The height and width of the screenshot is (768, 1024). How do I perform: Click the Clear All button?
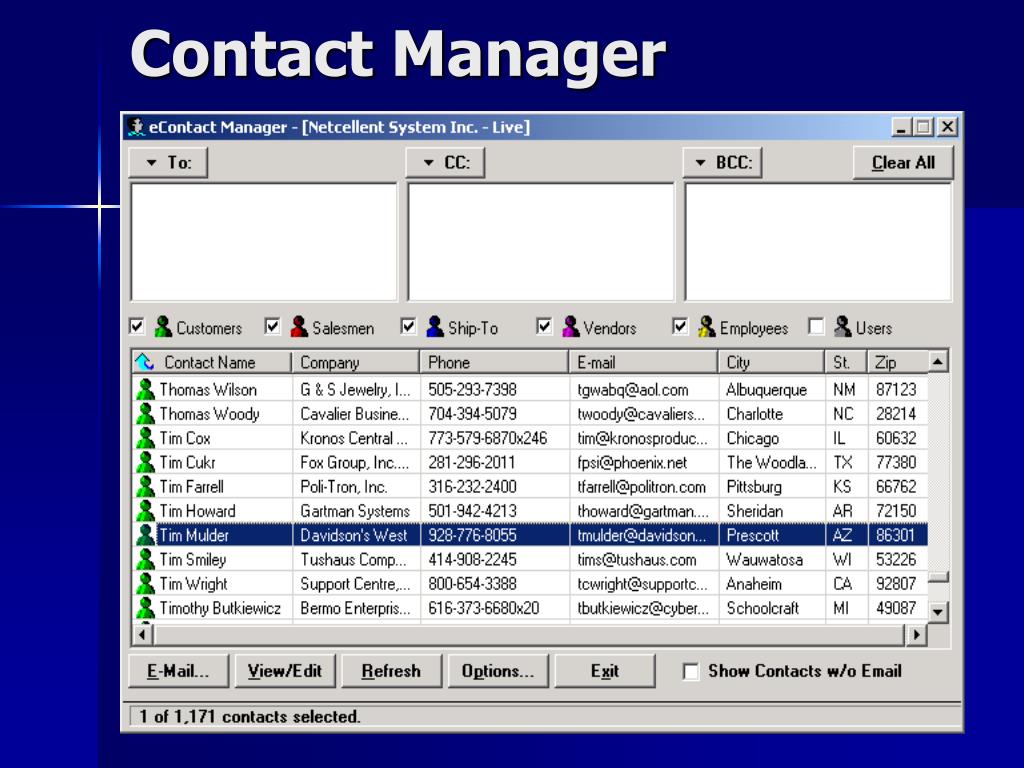(903, 163)
